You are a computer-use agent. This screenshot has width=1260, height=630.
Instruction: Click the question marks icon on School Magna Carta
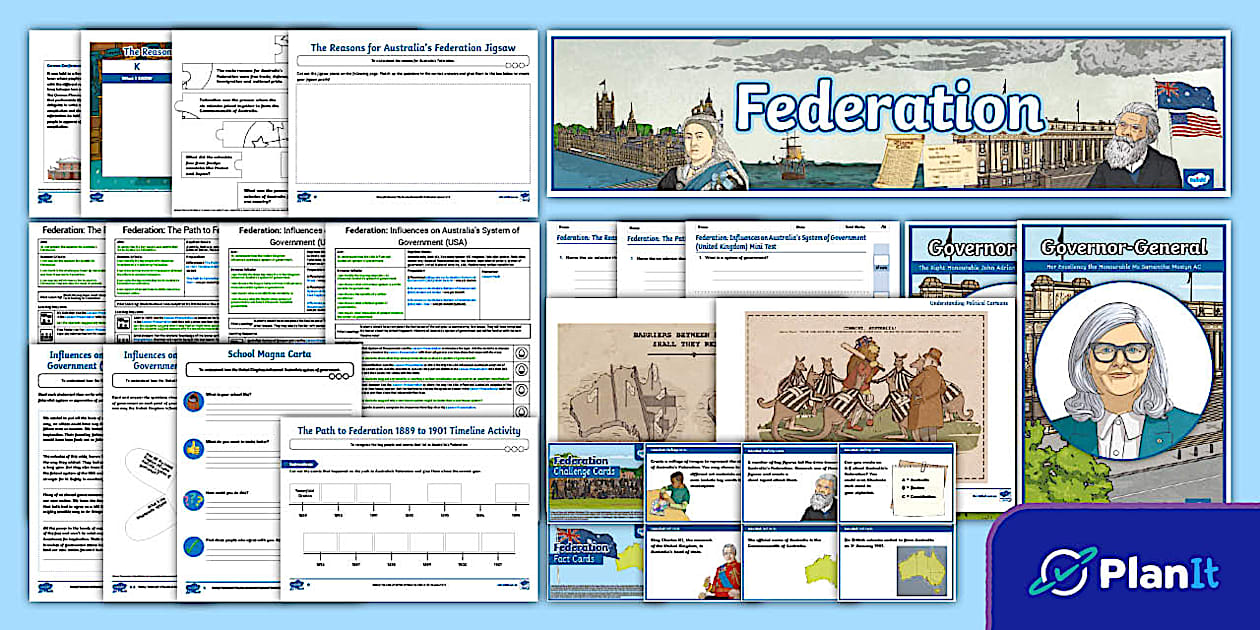193,498
